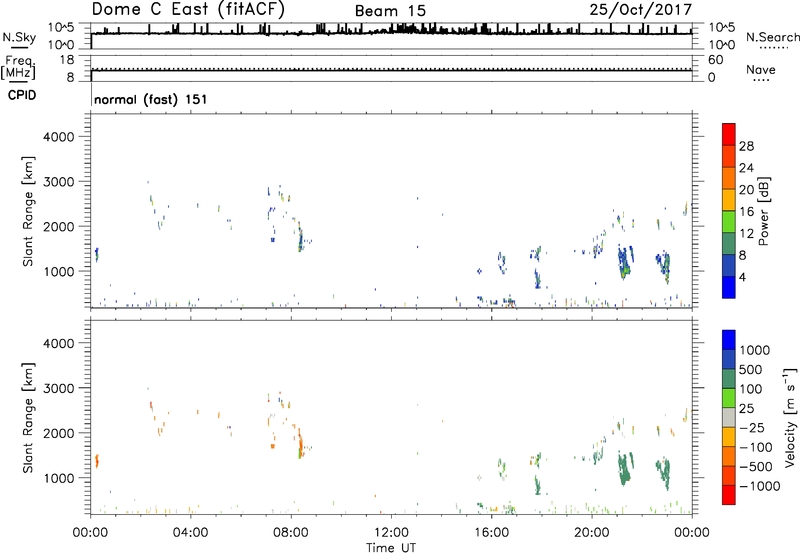Screen dimensions: 800x554
Task: Click the blue bottom of the Power color bar
Action: tap(729, 287)
